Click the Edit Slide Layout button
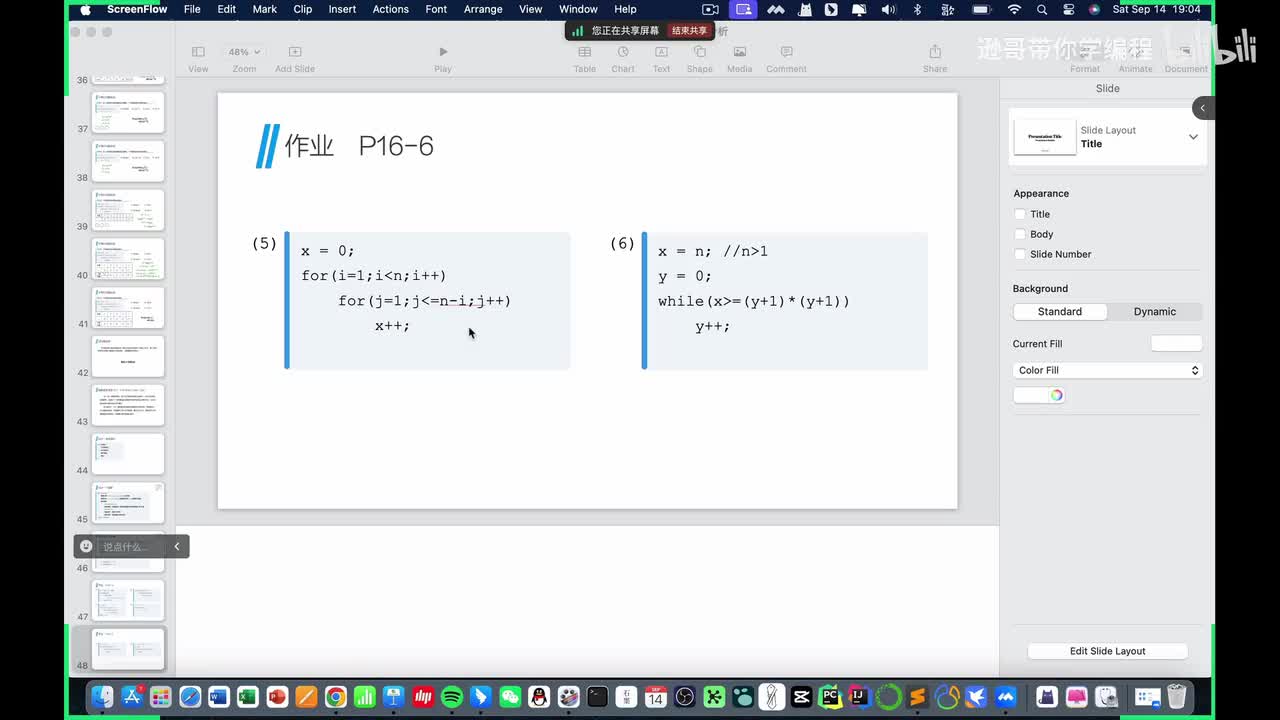Viewport: 1280px width, 720px height. 1108,651
